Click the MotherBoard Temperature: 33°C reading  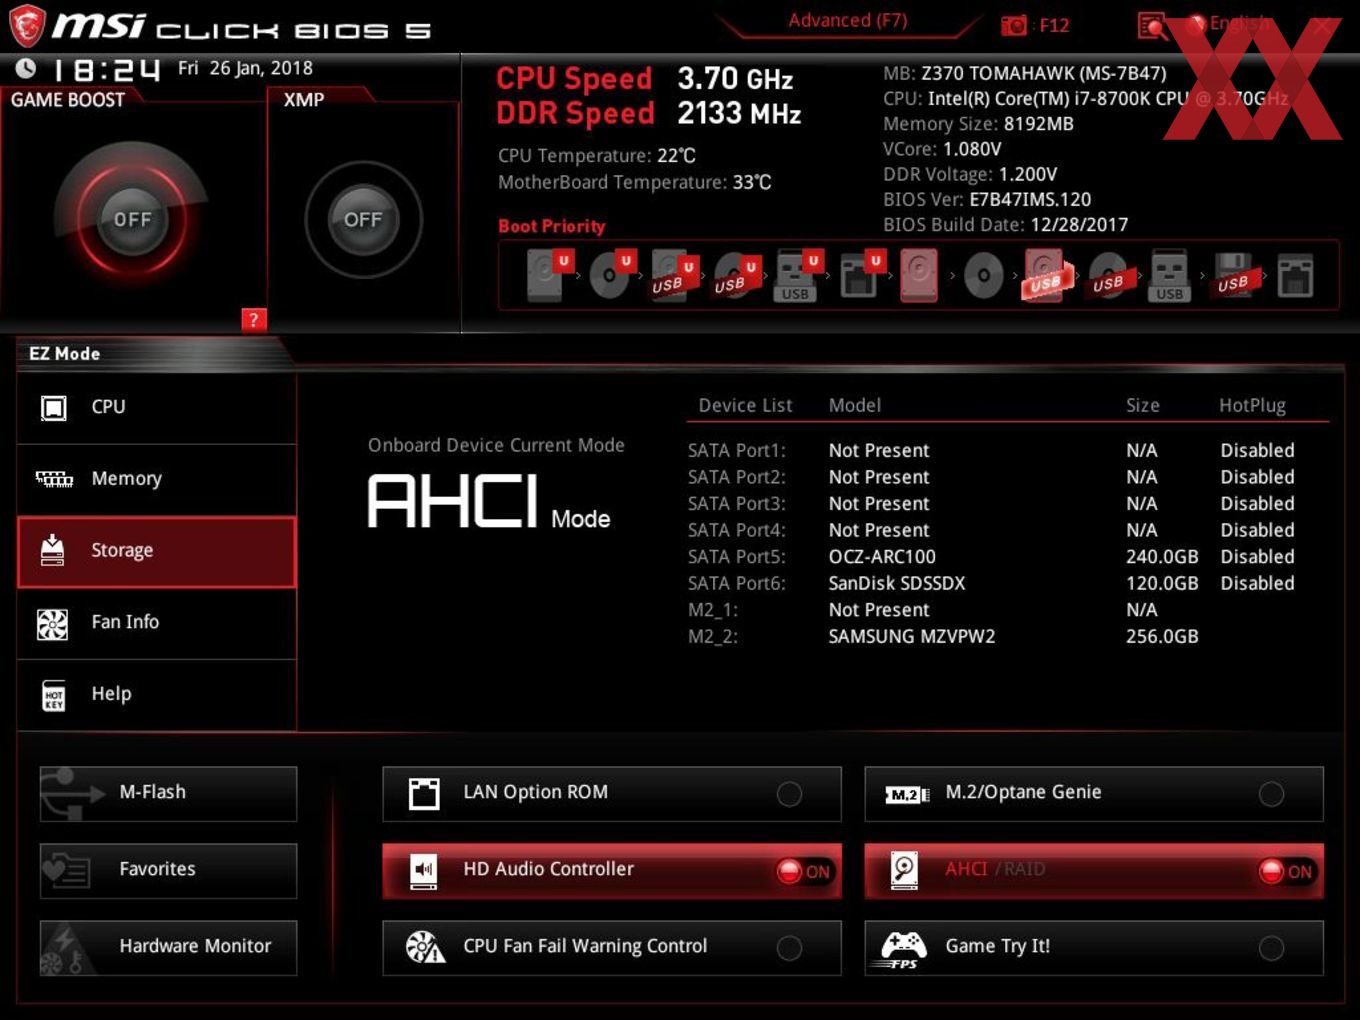635,182
